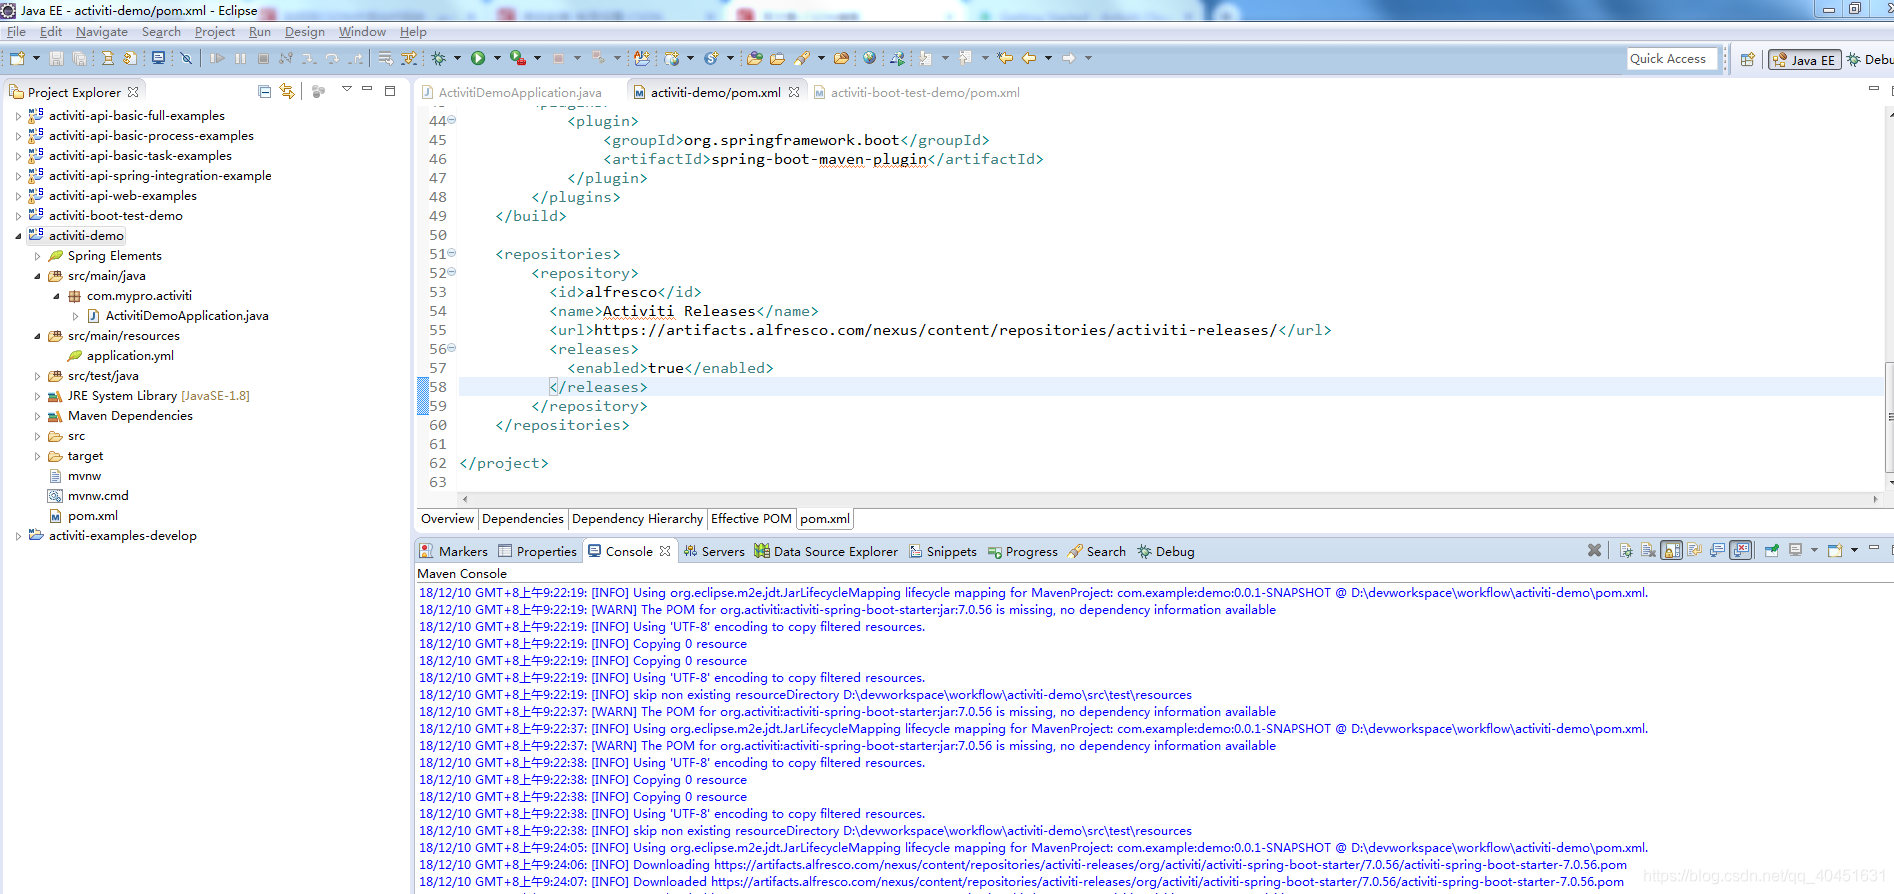Image resolution: width=1894 pixels, height=894 pixels.
Task: Open the Navigate menu
Action: point(102,32)
